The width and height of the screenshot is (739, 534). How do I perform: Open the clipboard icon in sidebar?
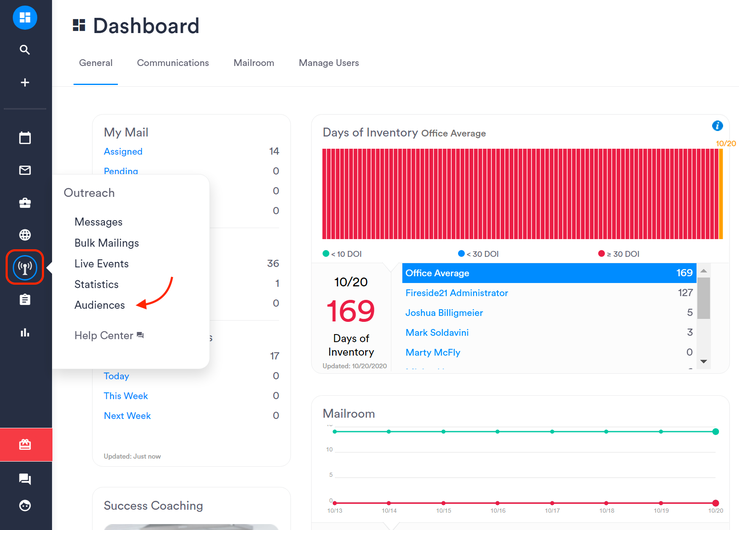(x=25, y=300)
